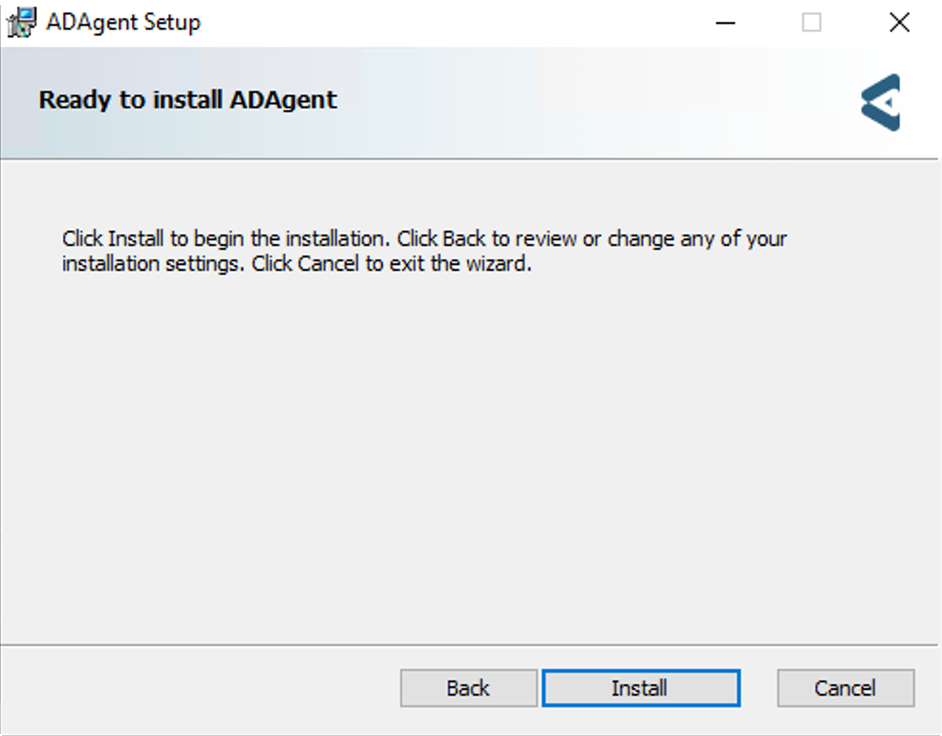Click the empty grey wizard body area
The height and width of the screenshot is (736, 942).
(x=469, y=457)
